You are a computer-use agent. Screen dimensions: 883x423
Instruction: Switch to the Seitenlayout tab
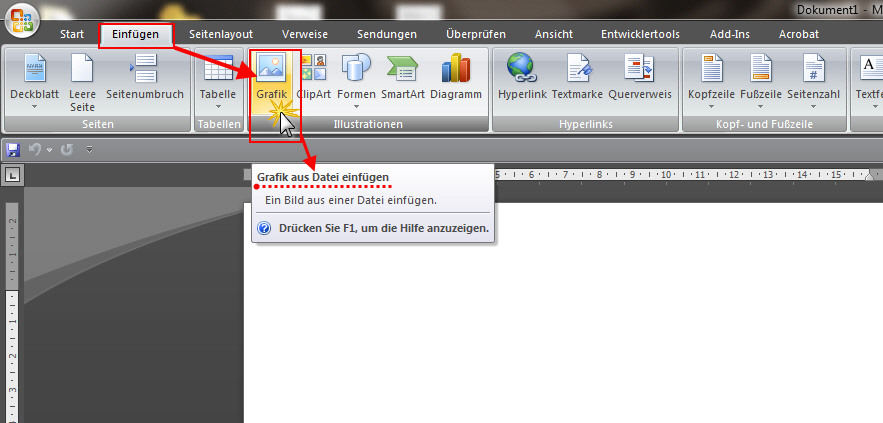(222, 34)
